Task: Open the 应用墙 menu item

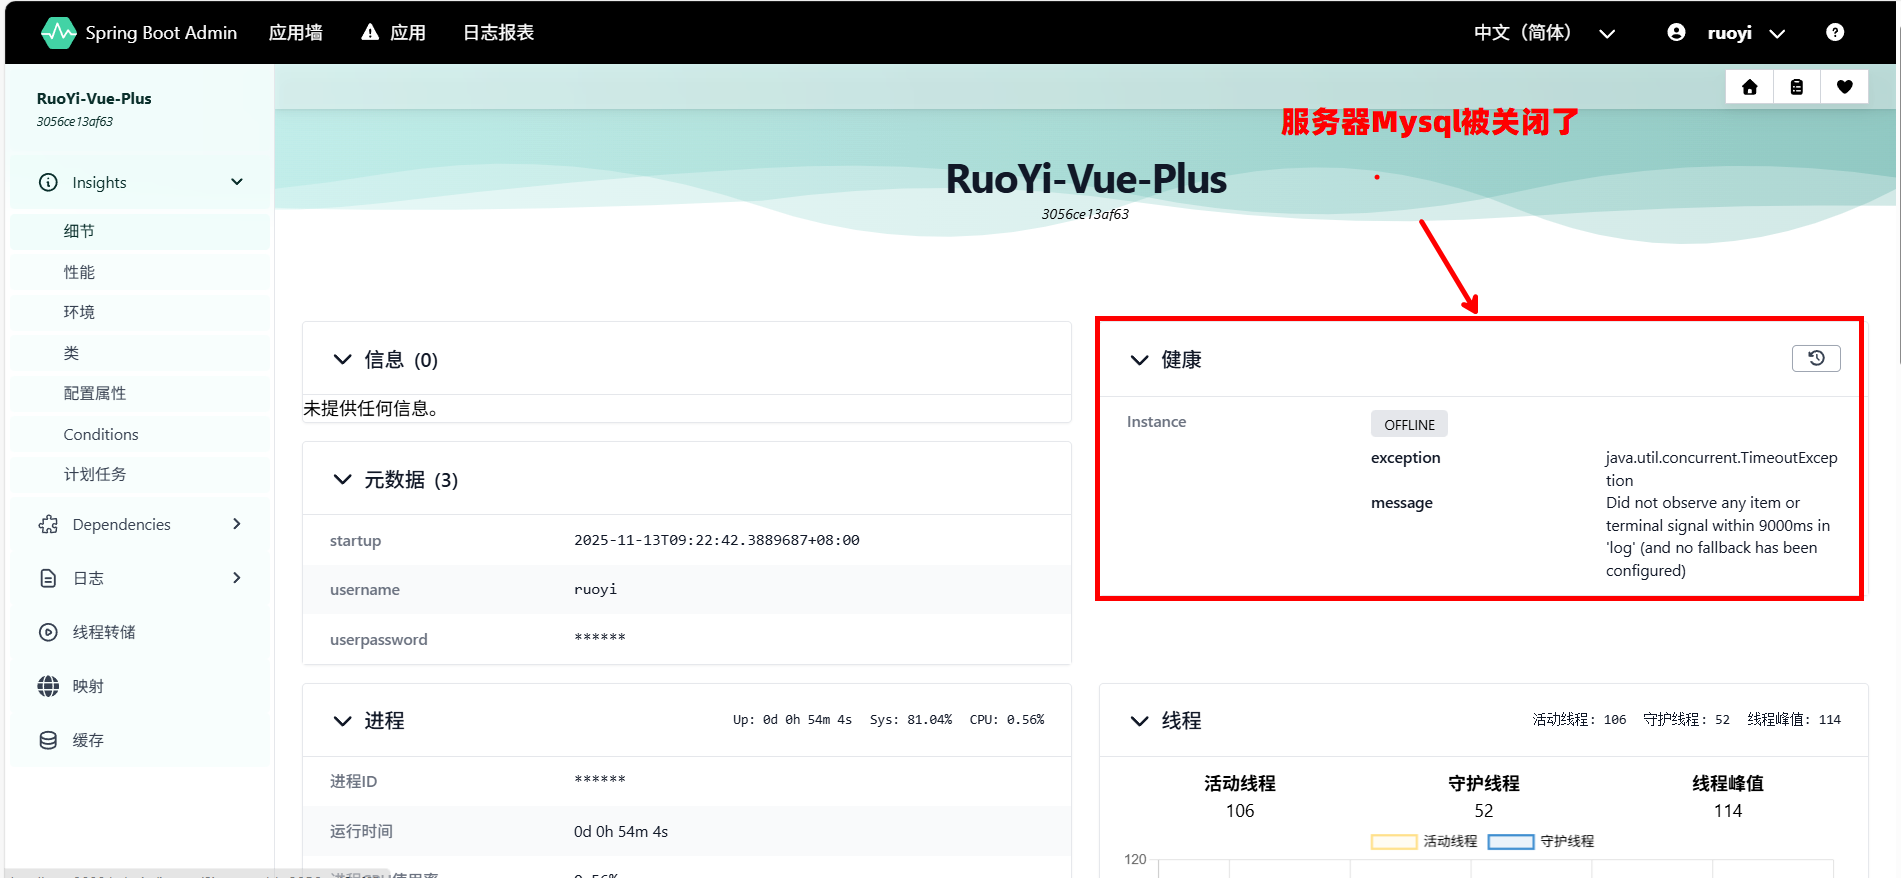Action: [295, 33]
